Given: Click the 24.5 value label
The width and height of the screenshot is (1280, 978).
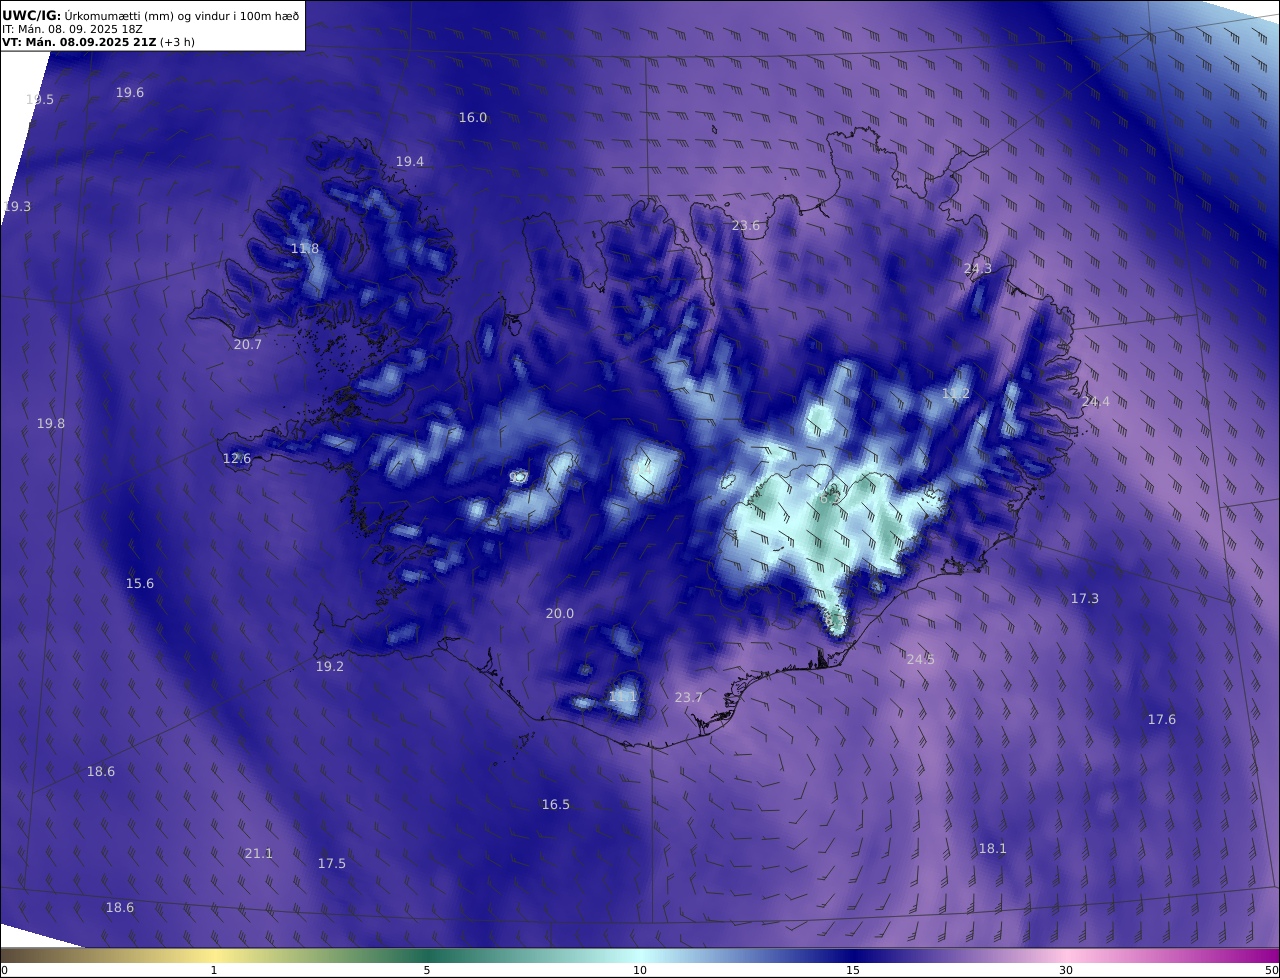Looking at the screenshot, I should [921, 660].
